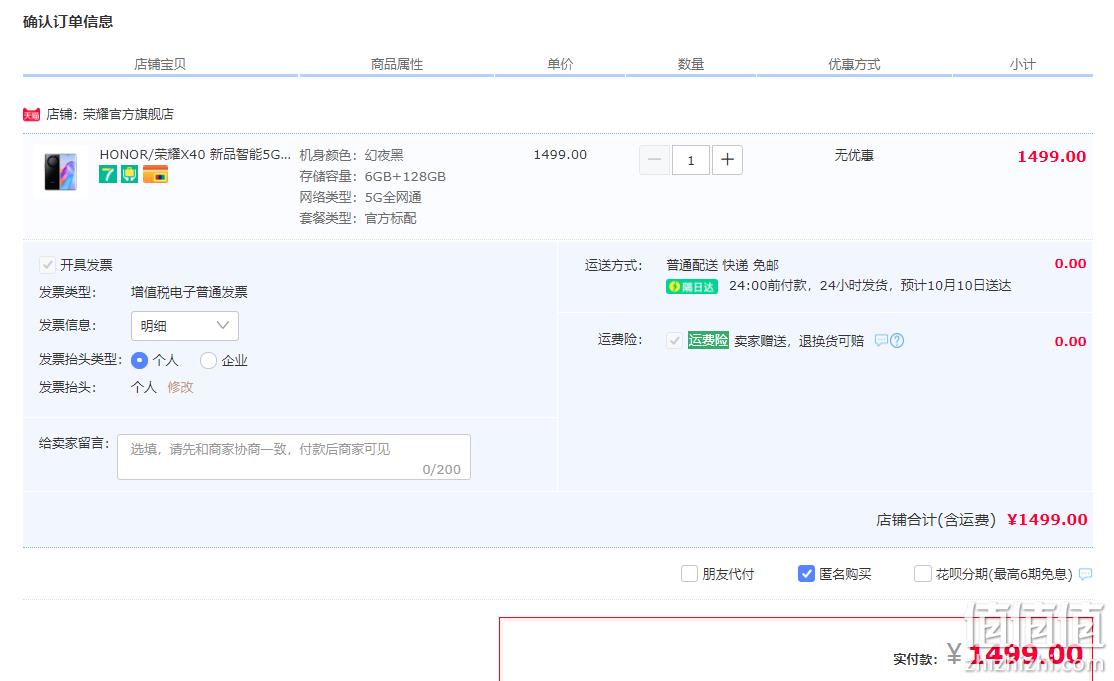
Task: Click the quantity input field showing 1
Action: pyautogui.click(x=691, y=160)
